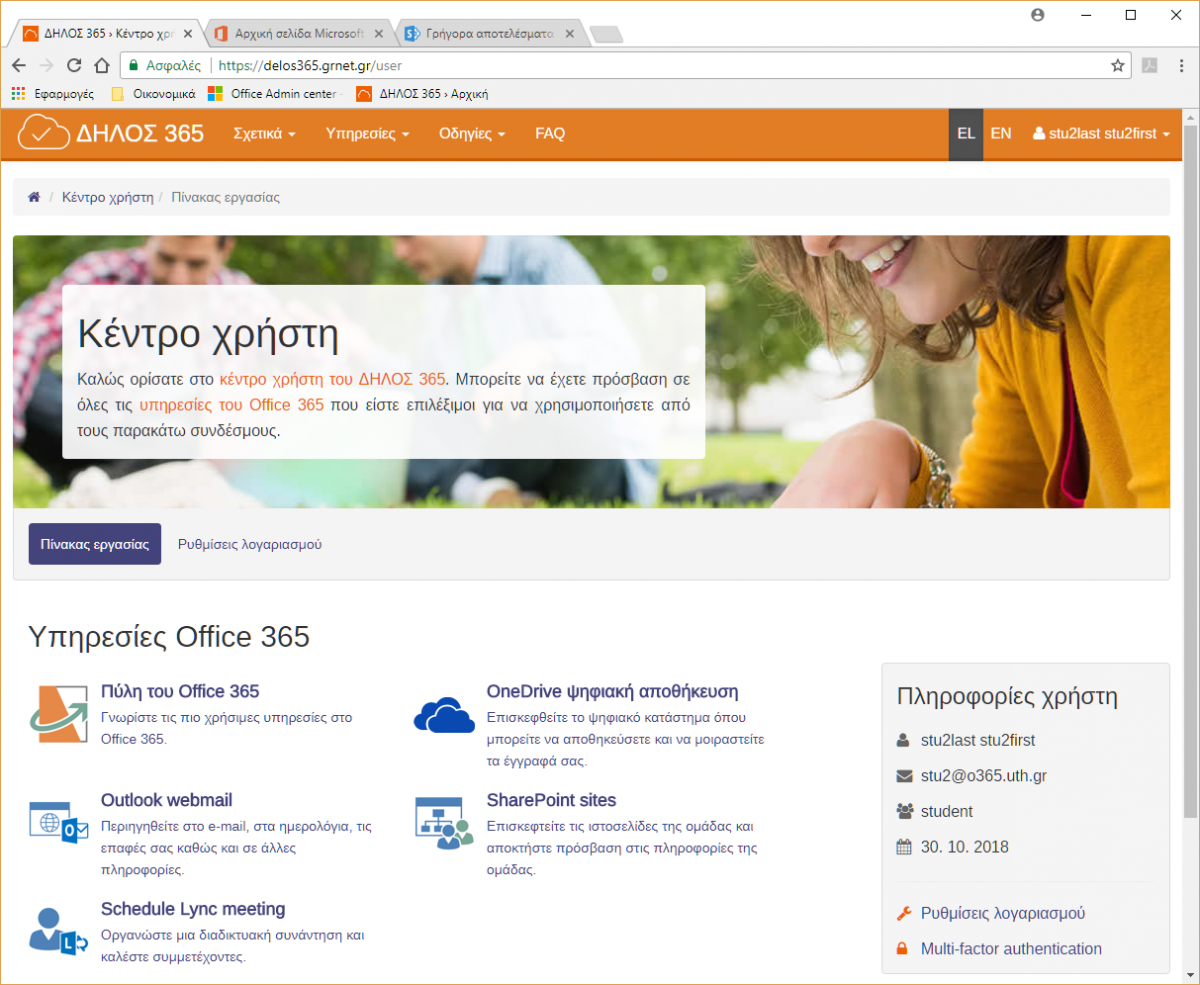Click the orange padlock icon
Viewport: 1200px width, 985px height.
pyautogui.click(x=903, y=949)
